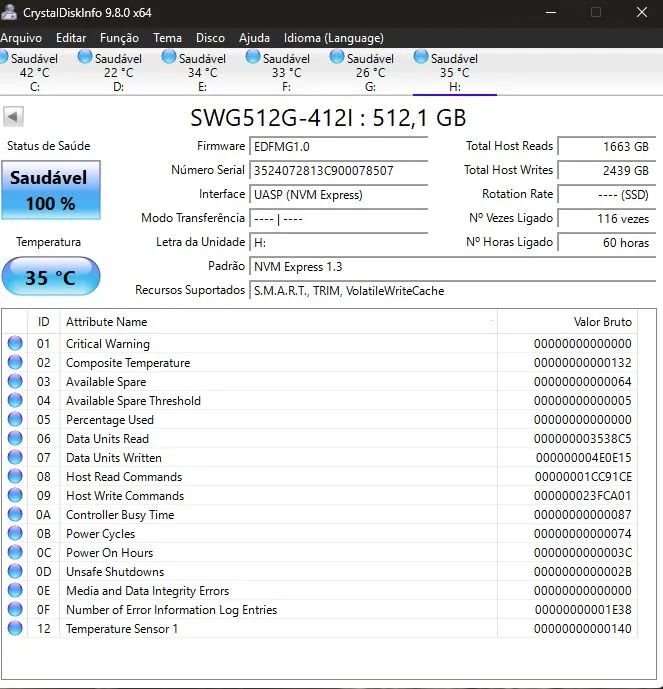Click the status icon for Percentage Used
Image resolution: width=663 pixels, height=689 pixels.
pos(15,419)
